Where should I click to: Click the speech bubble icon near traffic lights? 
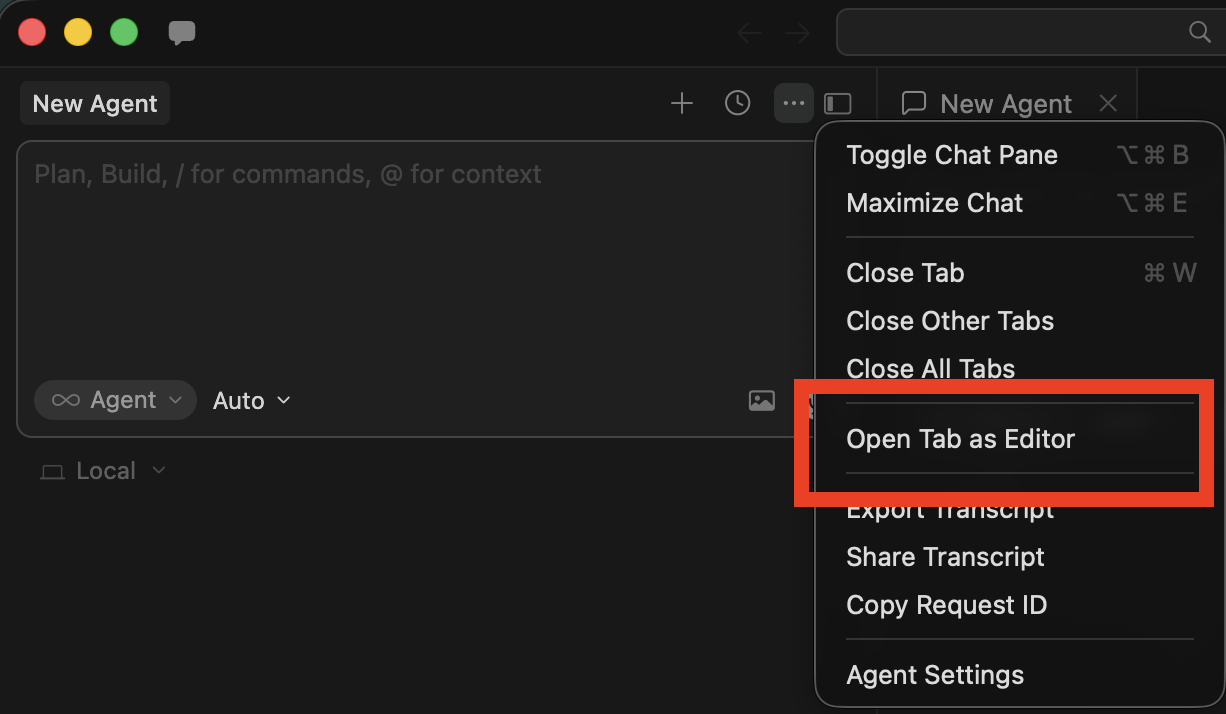[x=181, y=32]
